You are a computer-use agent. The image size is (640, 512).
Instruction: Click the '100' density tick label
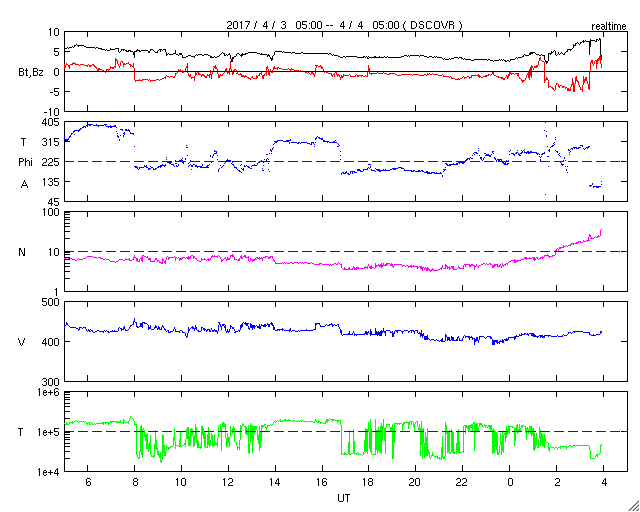pyautogui.click(x=52, y=212)
